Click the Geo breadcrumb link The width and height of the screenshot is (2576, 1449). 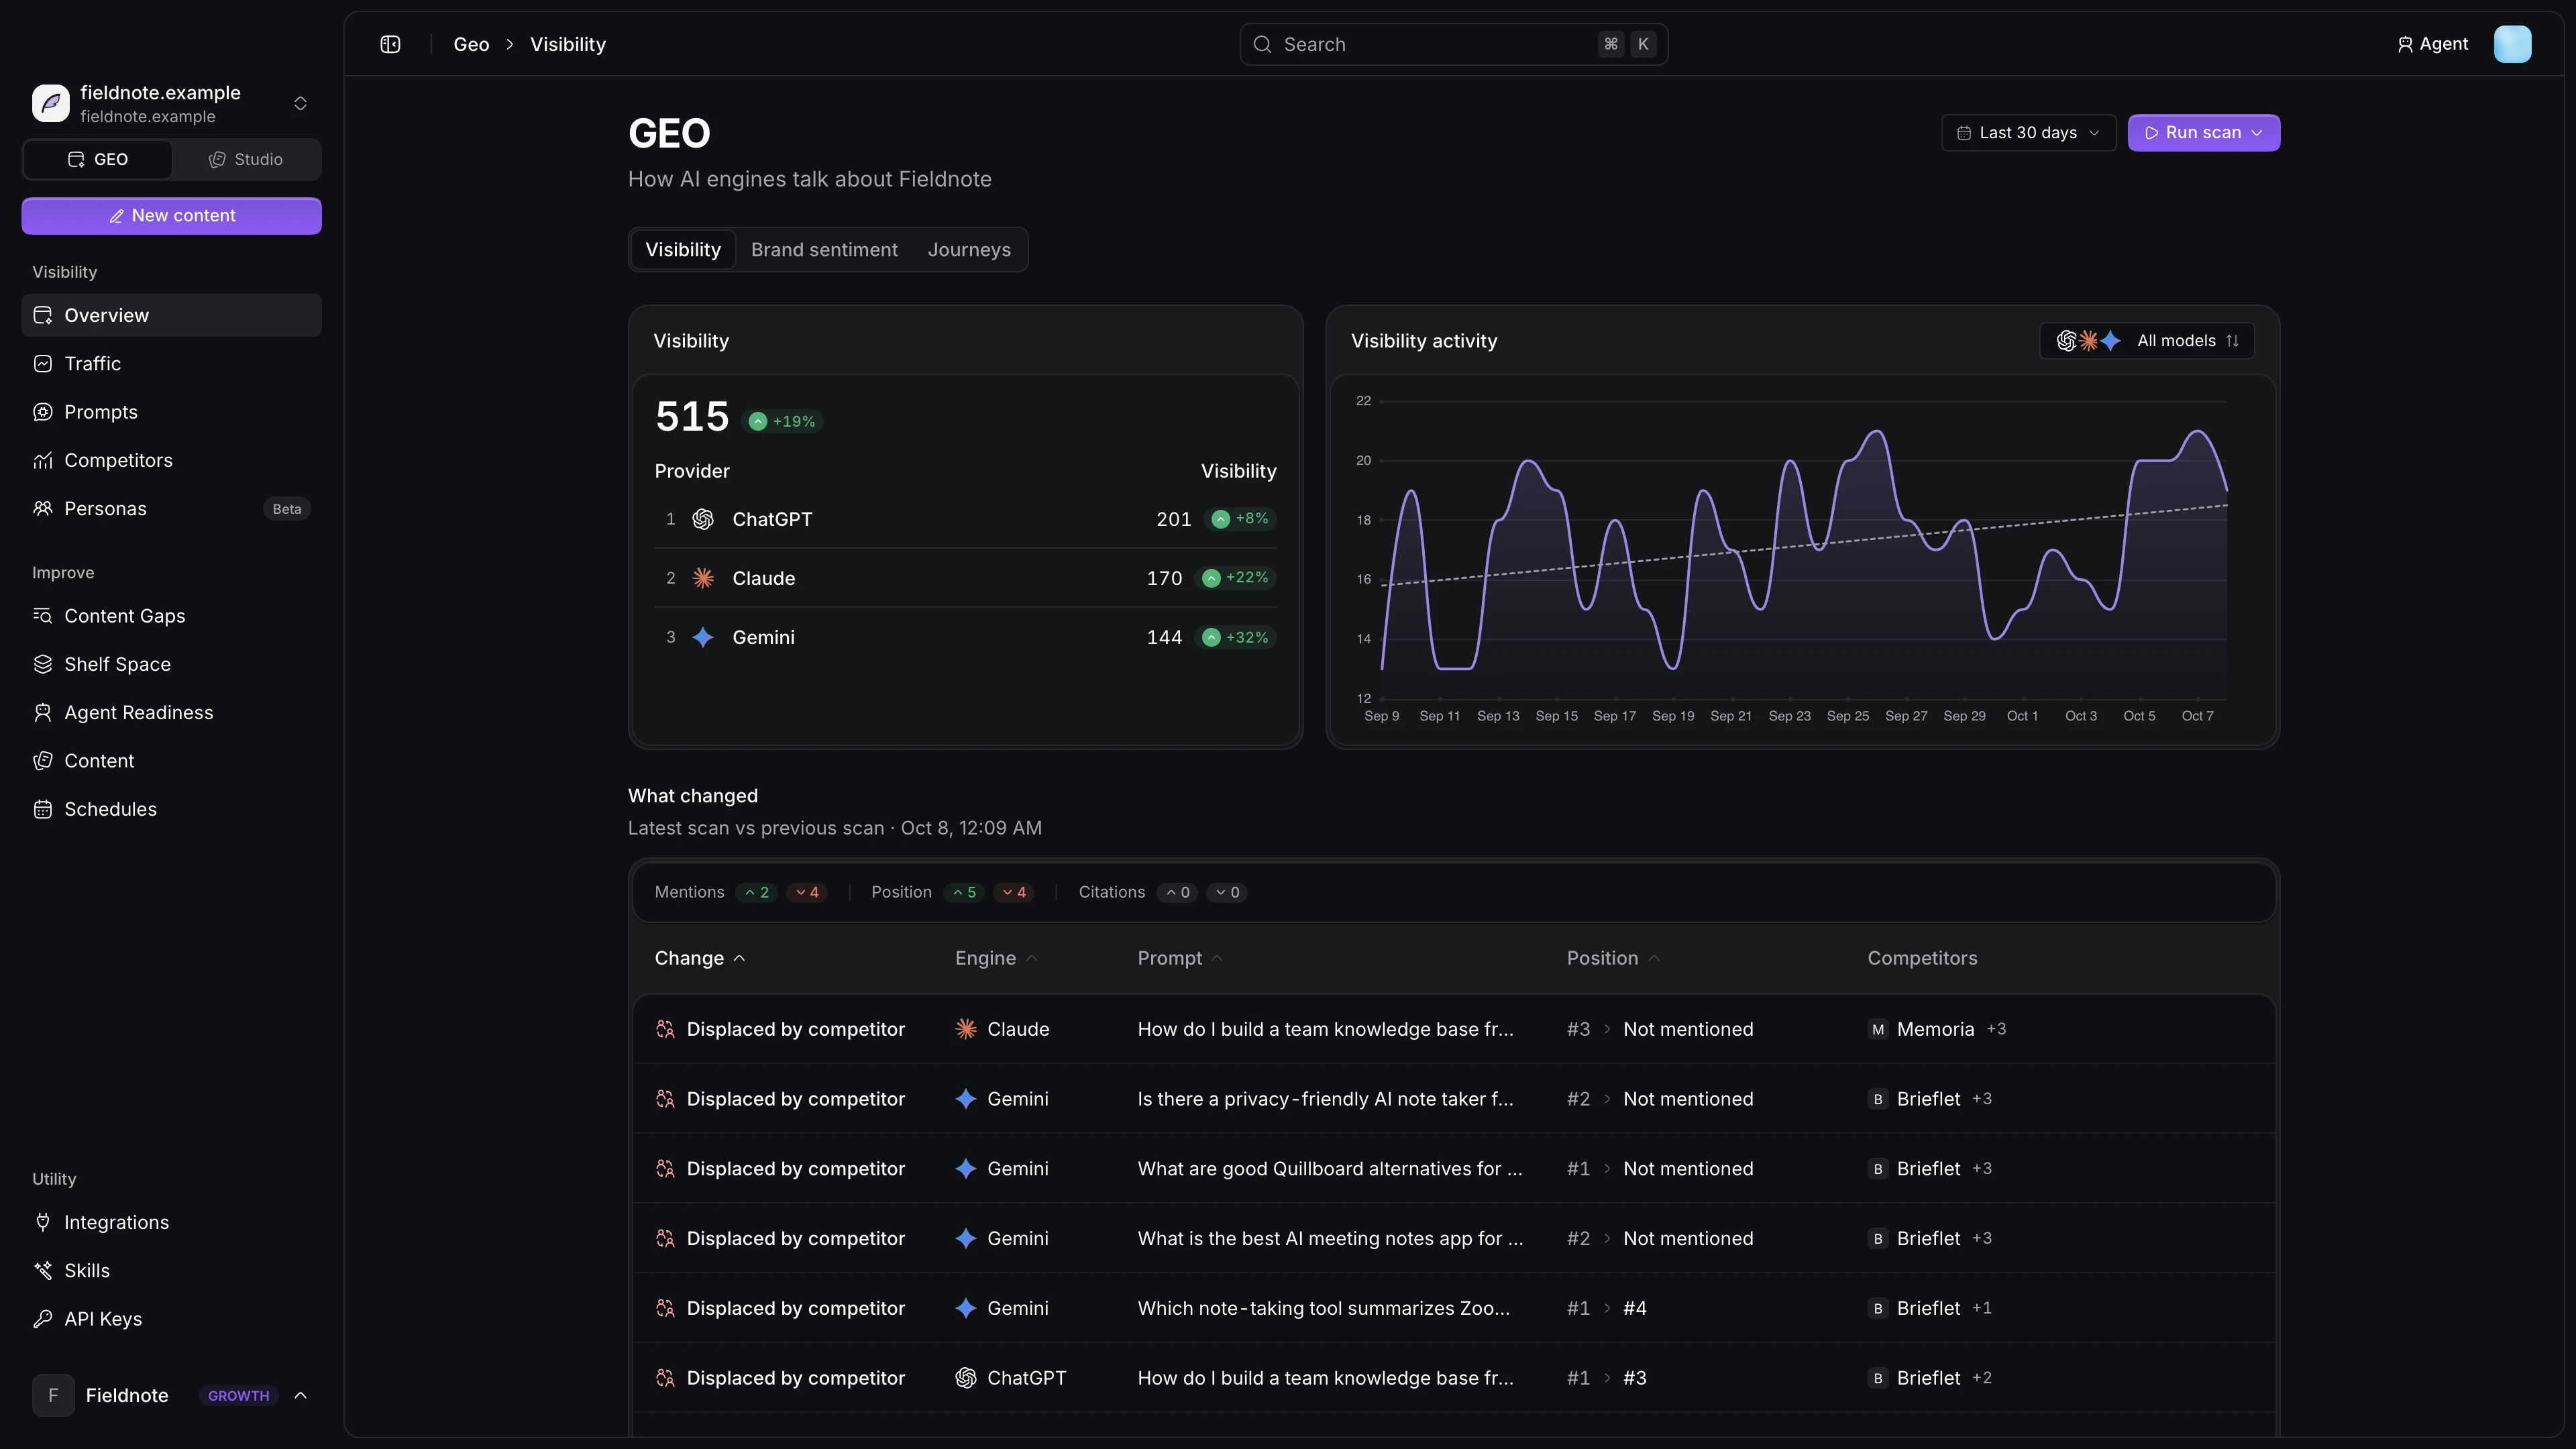click(x=471, y=44)
